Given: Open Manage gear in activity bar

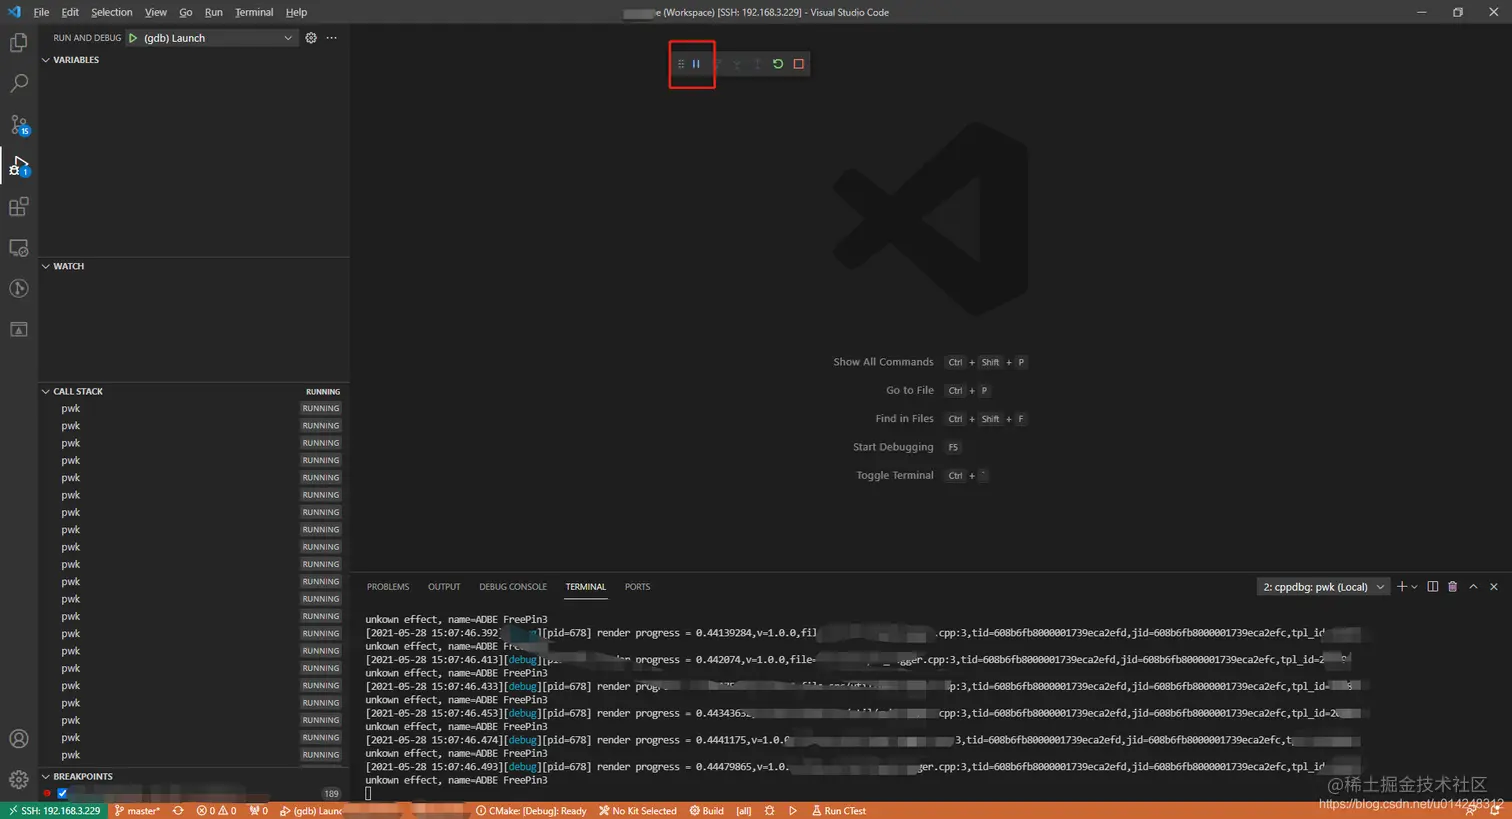Looking at the screenshot, I should [x=18, y=779].
